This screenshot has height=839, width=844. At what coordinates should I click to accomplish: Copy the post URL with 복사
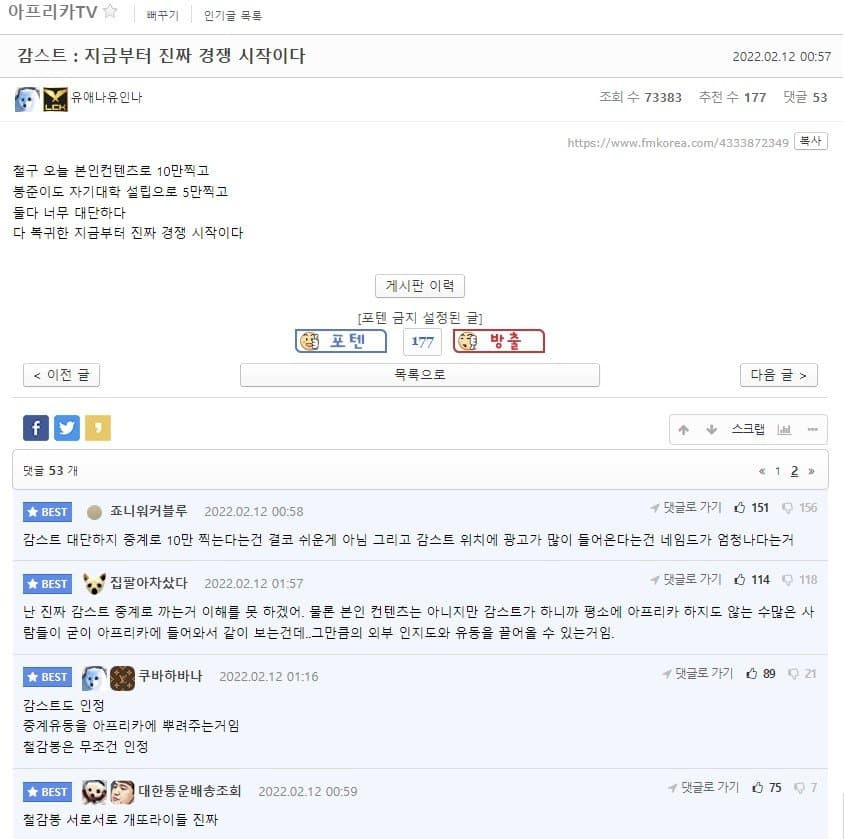[811, 141]
